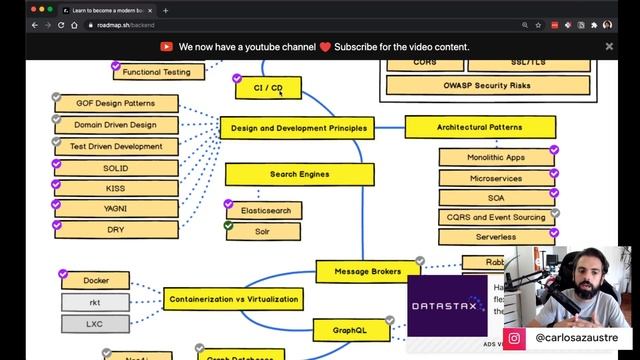This screenshot has height=360, width=640.
Task: Open the Domain Driven Design node
Action: (116, 125)
